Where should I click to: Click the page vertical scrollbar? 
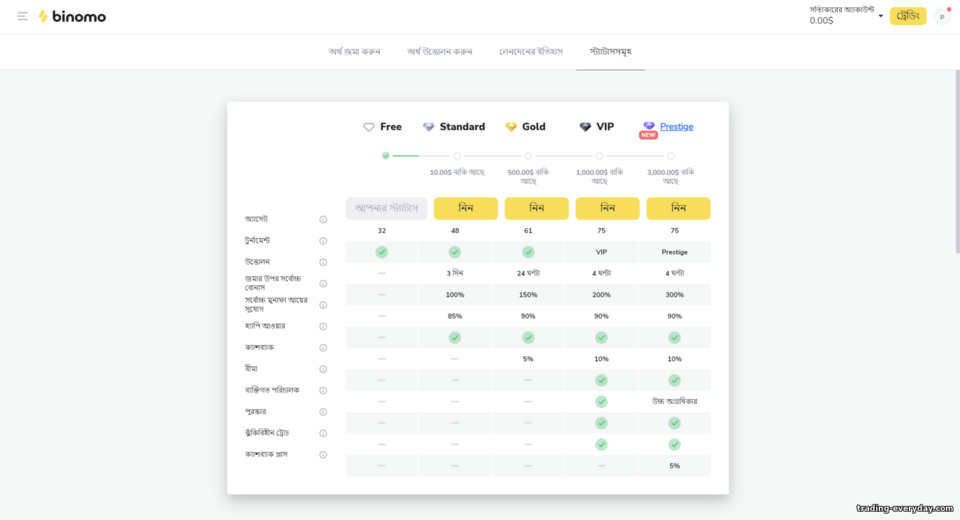point(956,162)
